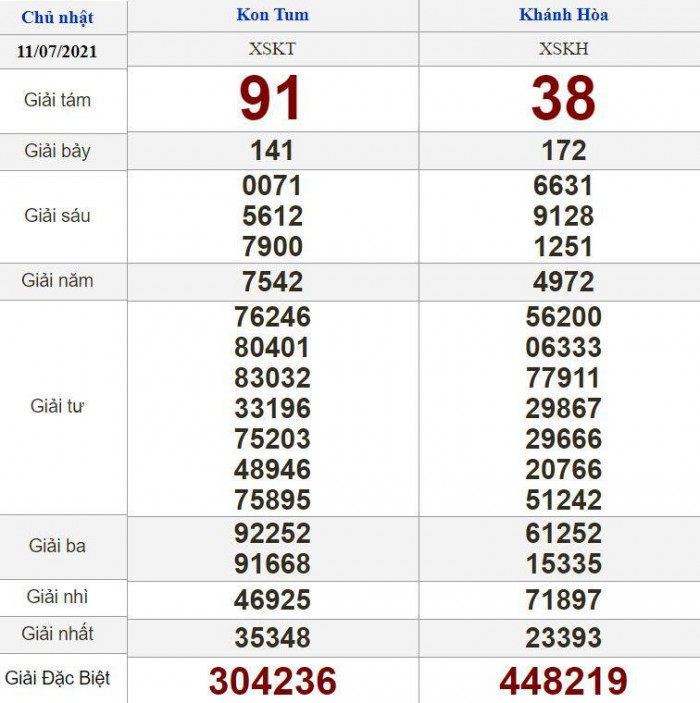Click Kon Tum Giải tám number 91
Viewport: 700px width, 703px height.
[x=271, y=99]
